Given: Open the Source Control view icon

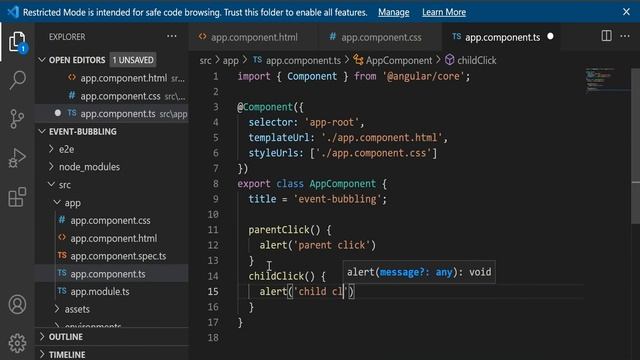Looking at the screenshot, I should click(x=17, y=119).
